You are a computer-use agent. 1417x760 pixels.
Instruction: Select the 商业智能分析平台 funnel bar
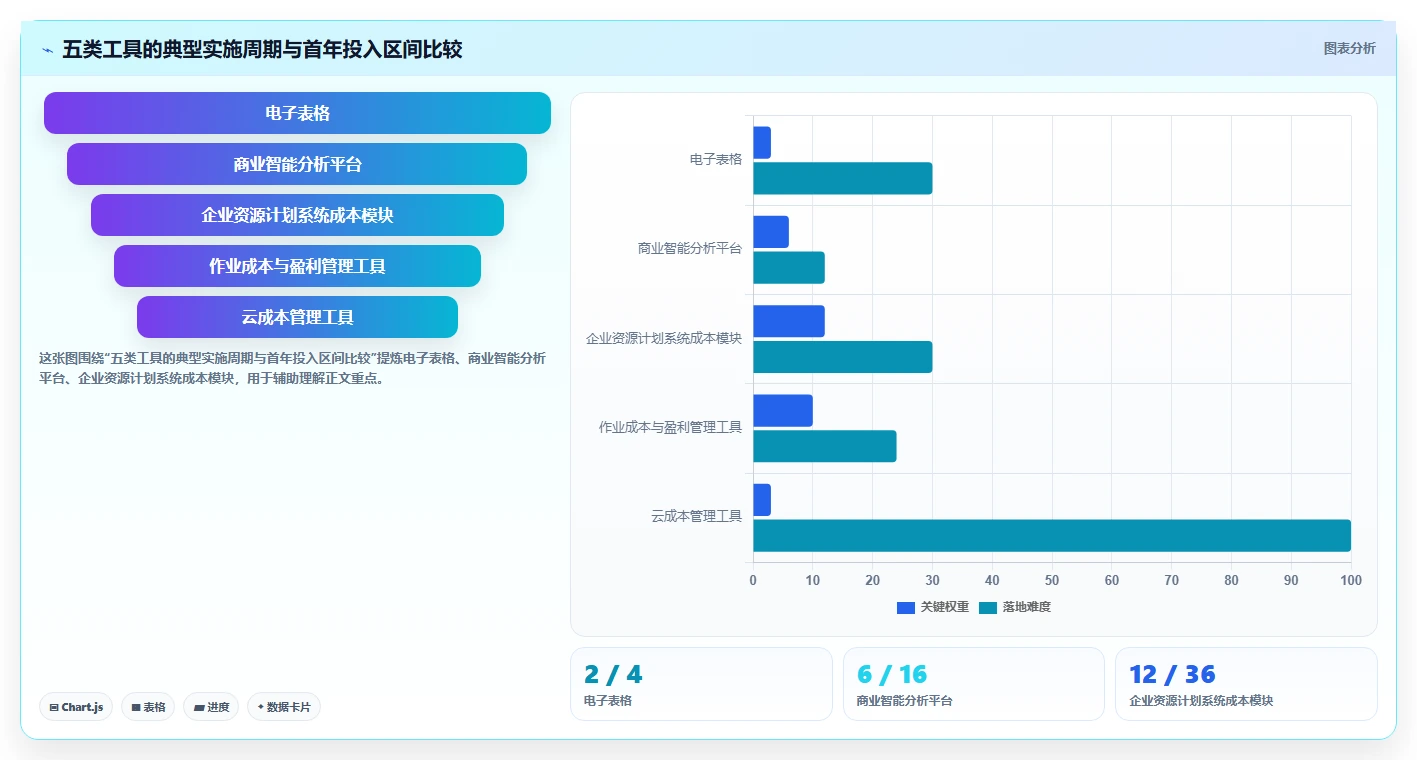[297, 164]
